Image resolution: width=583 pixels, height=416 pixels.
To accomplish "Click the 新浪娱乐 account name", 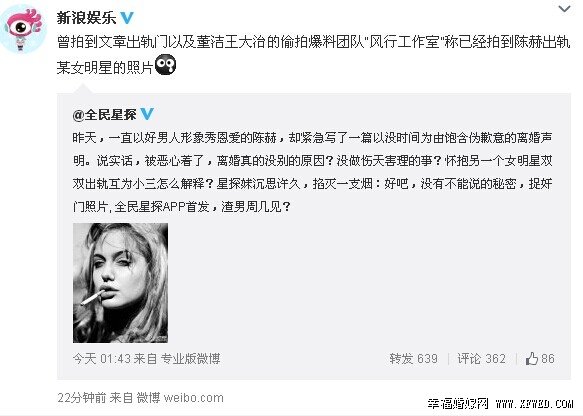I will 87,18.
